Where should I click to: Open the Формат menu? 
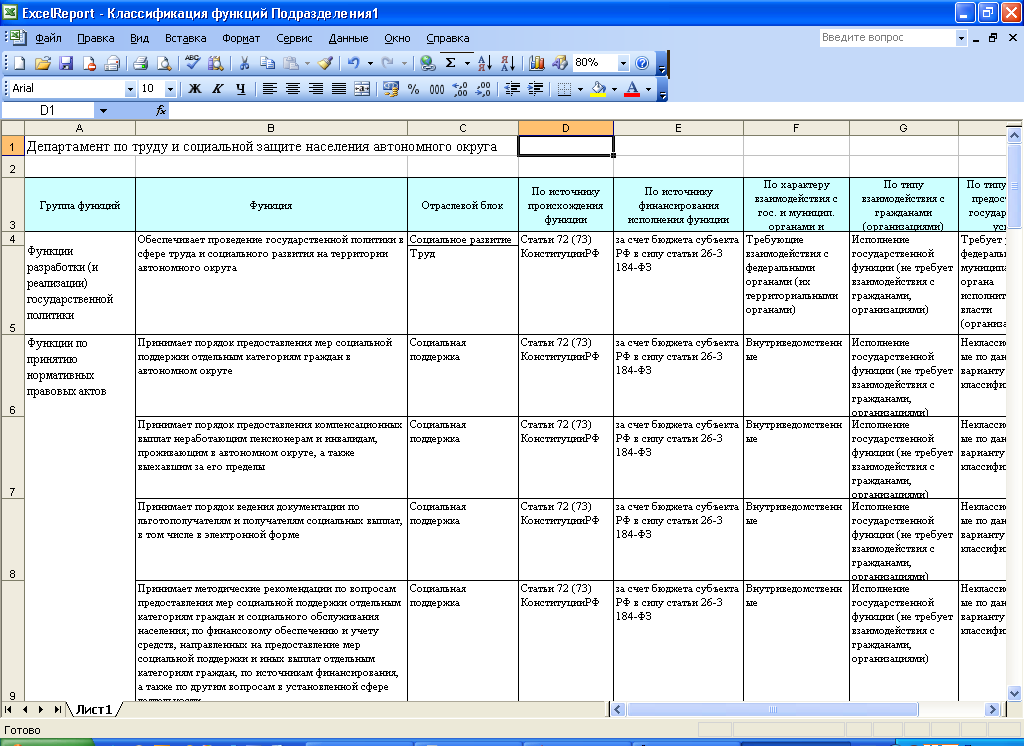(241, 38)
